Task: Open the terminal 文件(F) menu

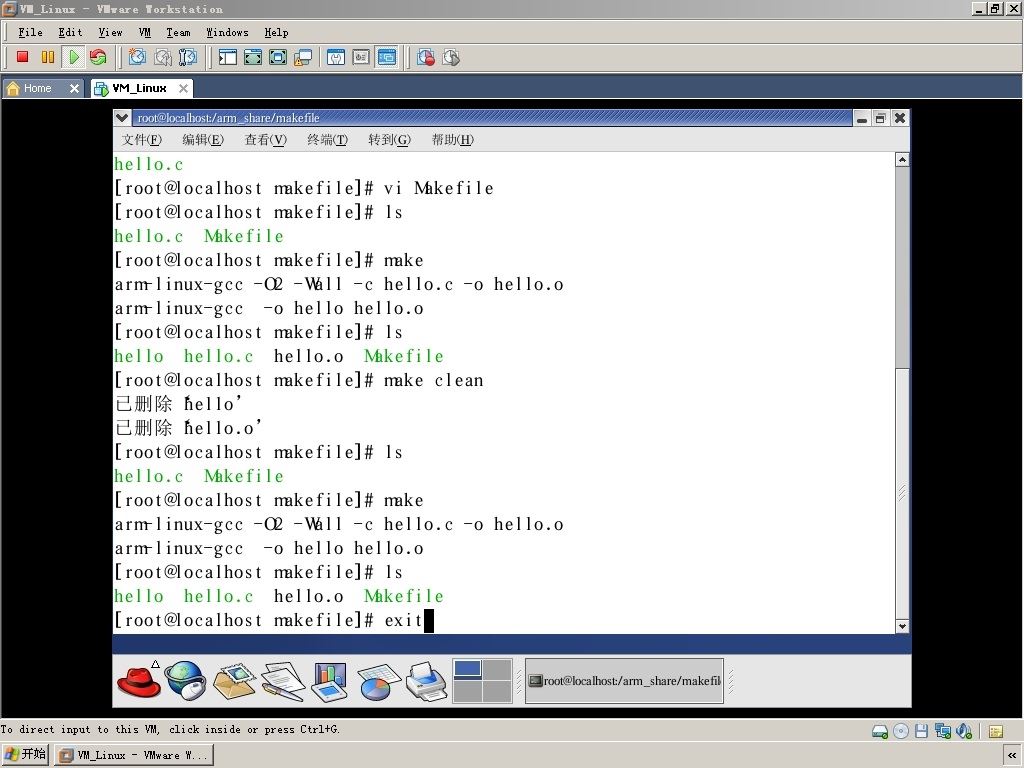Action: pyautogui.click(x=142, y=139)
